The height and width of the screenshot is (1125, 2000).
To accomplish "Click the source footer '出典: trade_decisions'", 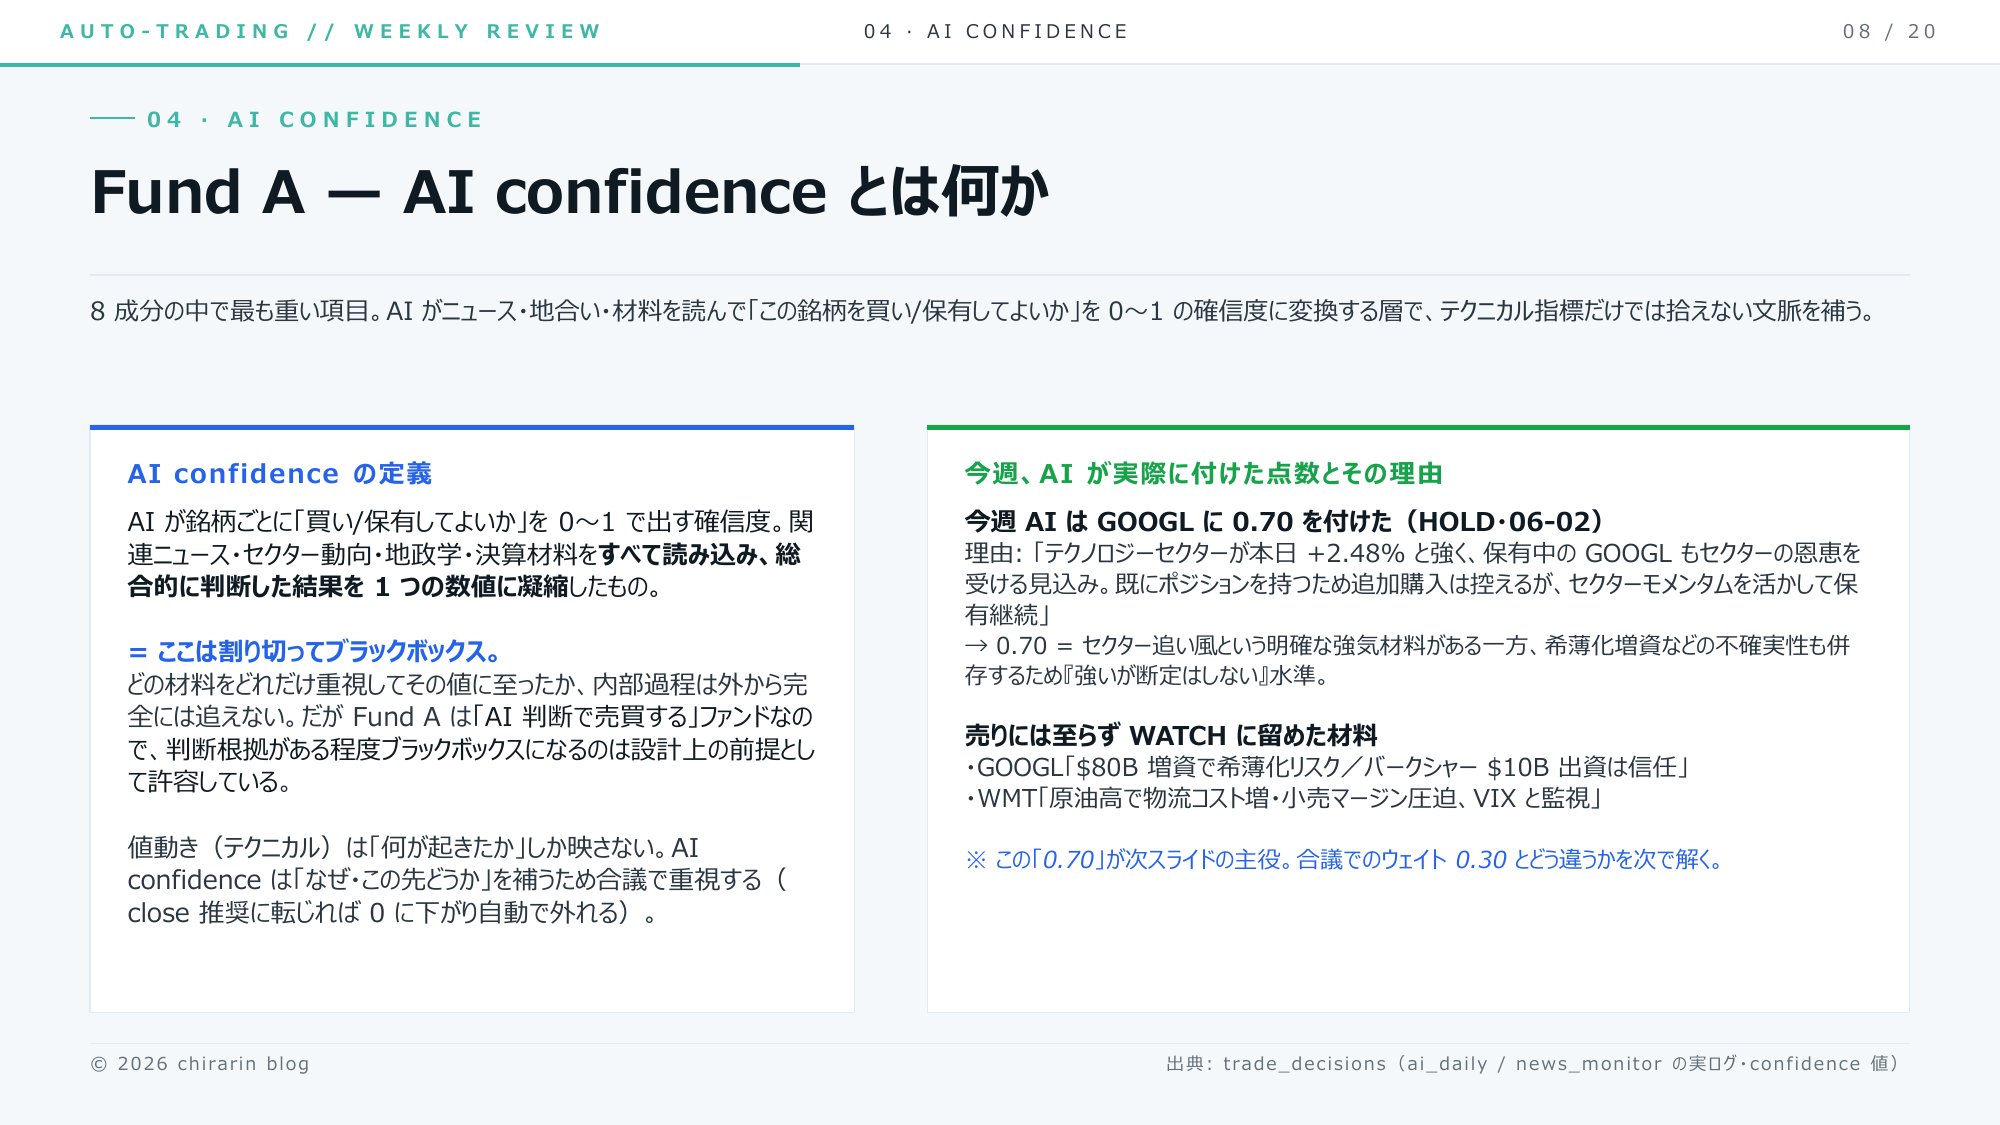I will click(x=1533, y=1064).
